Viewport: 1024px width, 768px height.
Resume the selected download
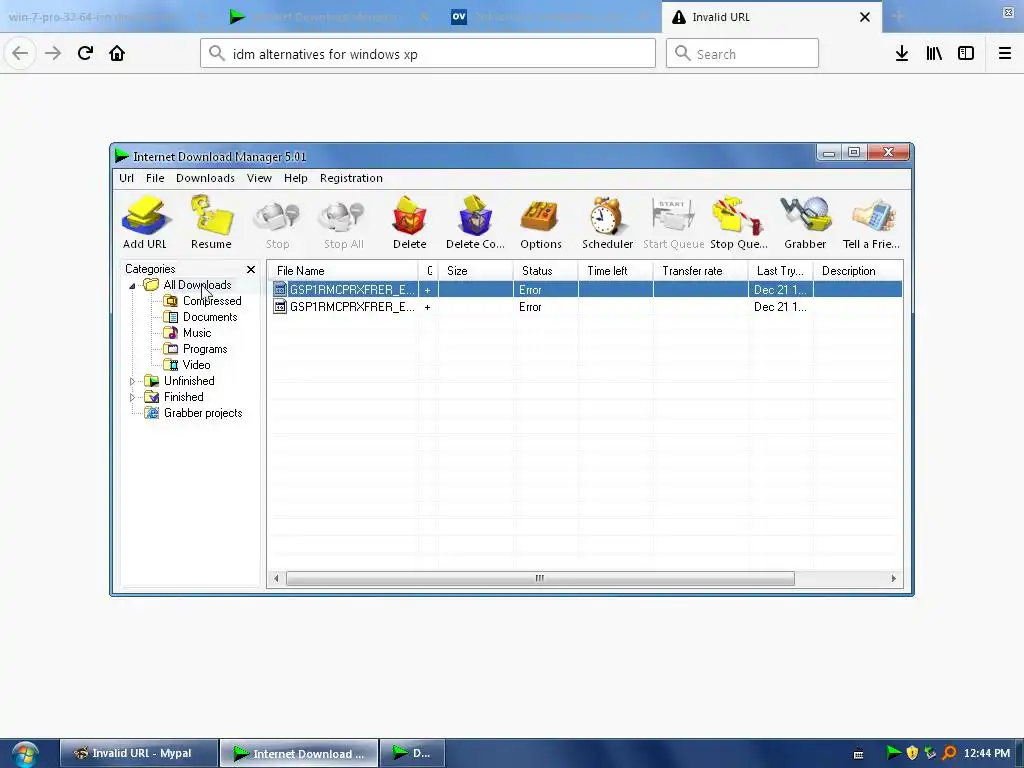point(211,222)
